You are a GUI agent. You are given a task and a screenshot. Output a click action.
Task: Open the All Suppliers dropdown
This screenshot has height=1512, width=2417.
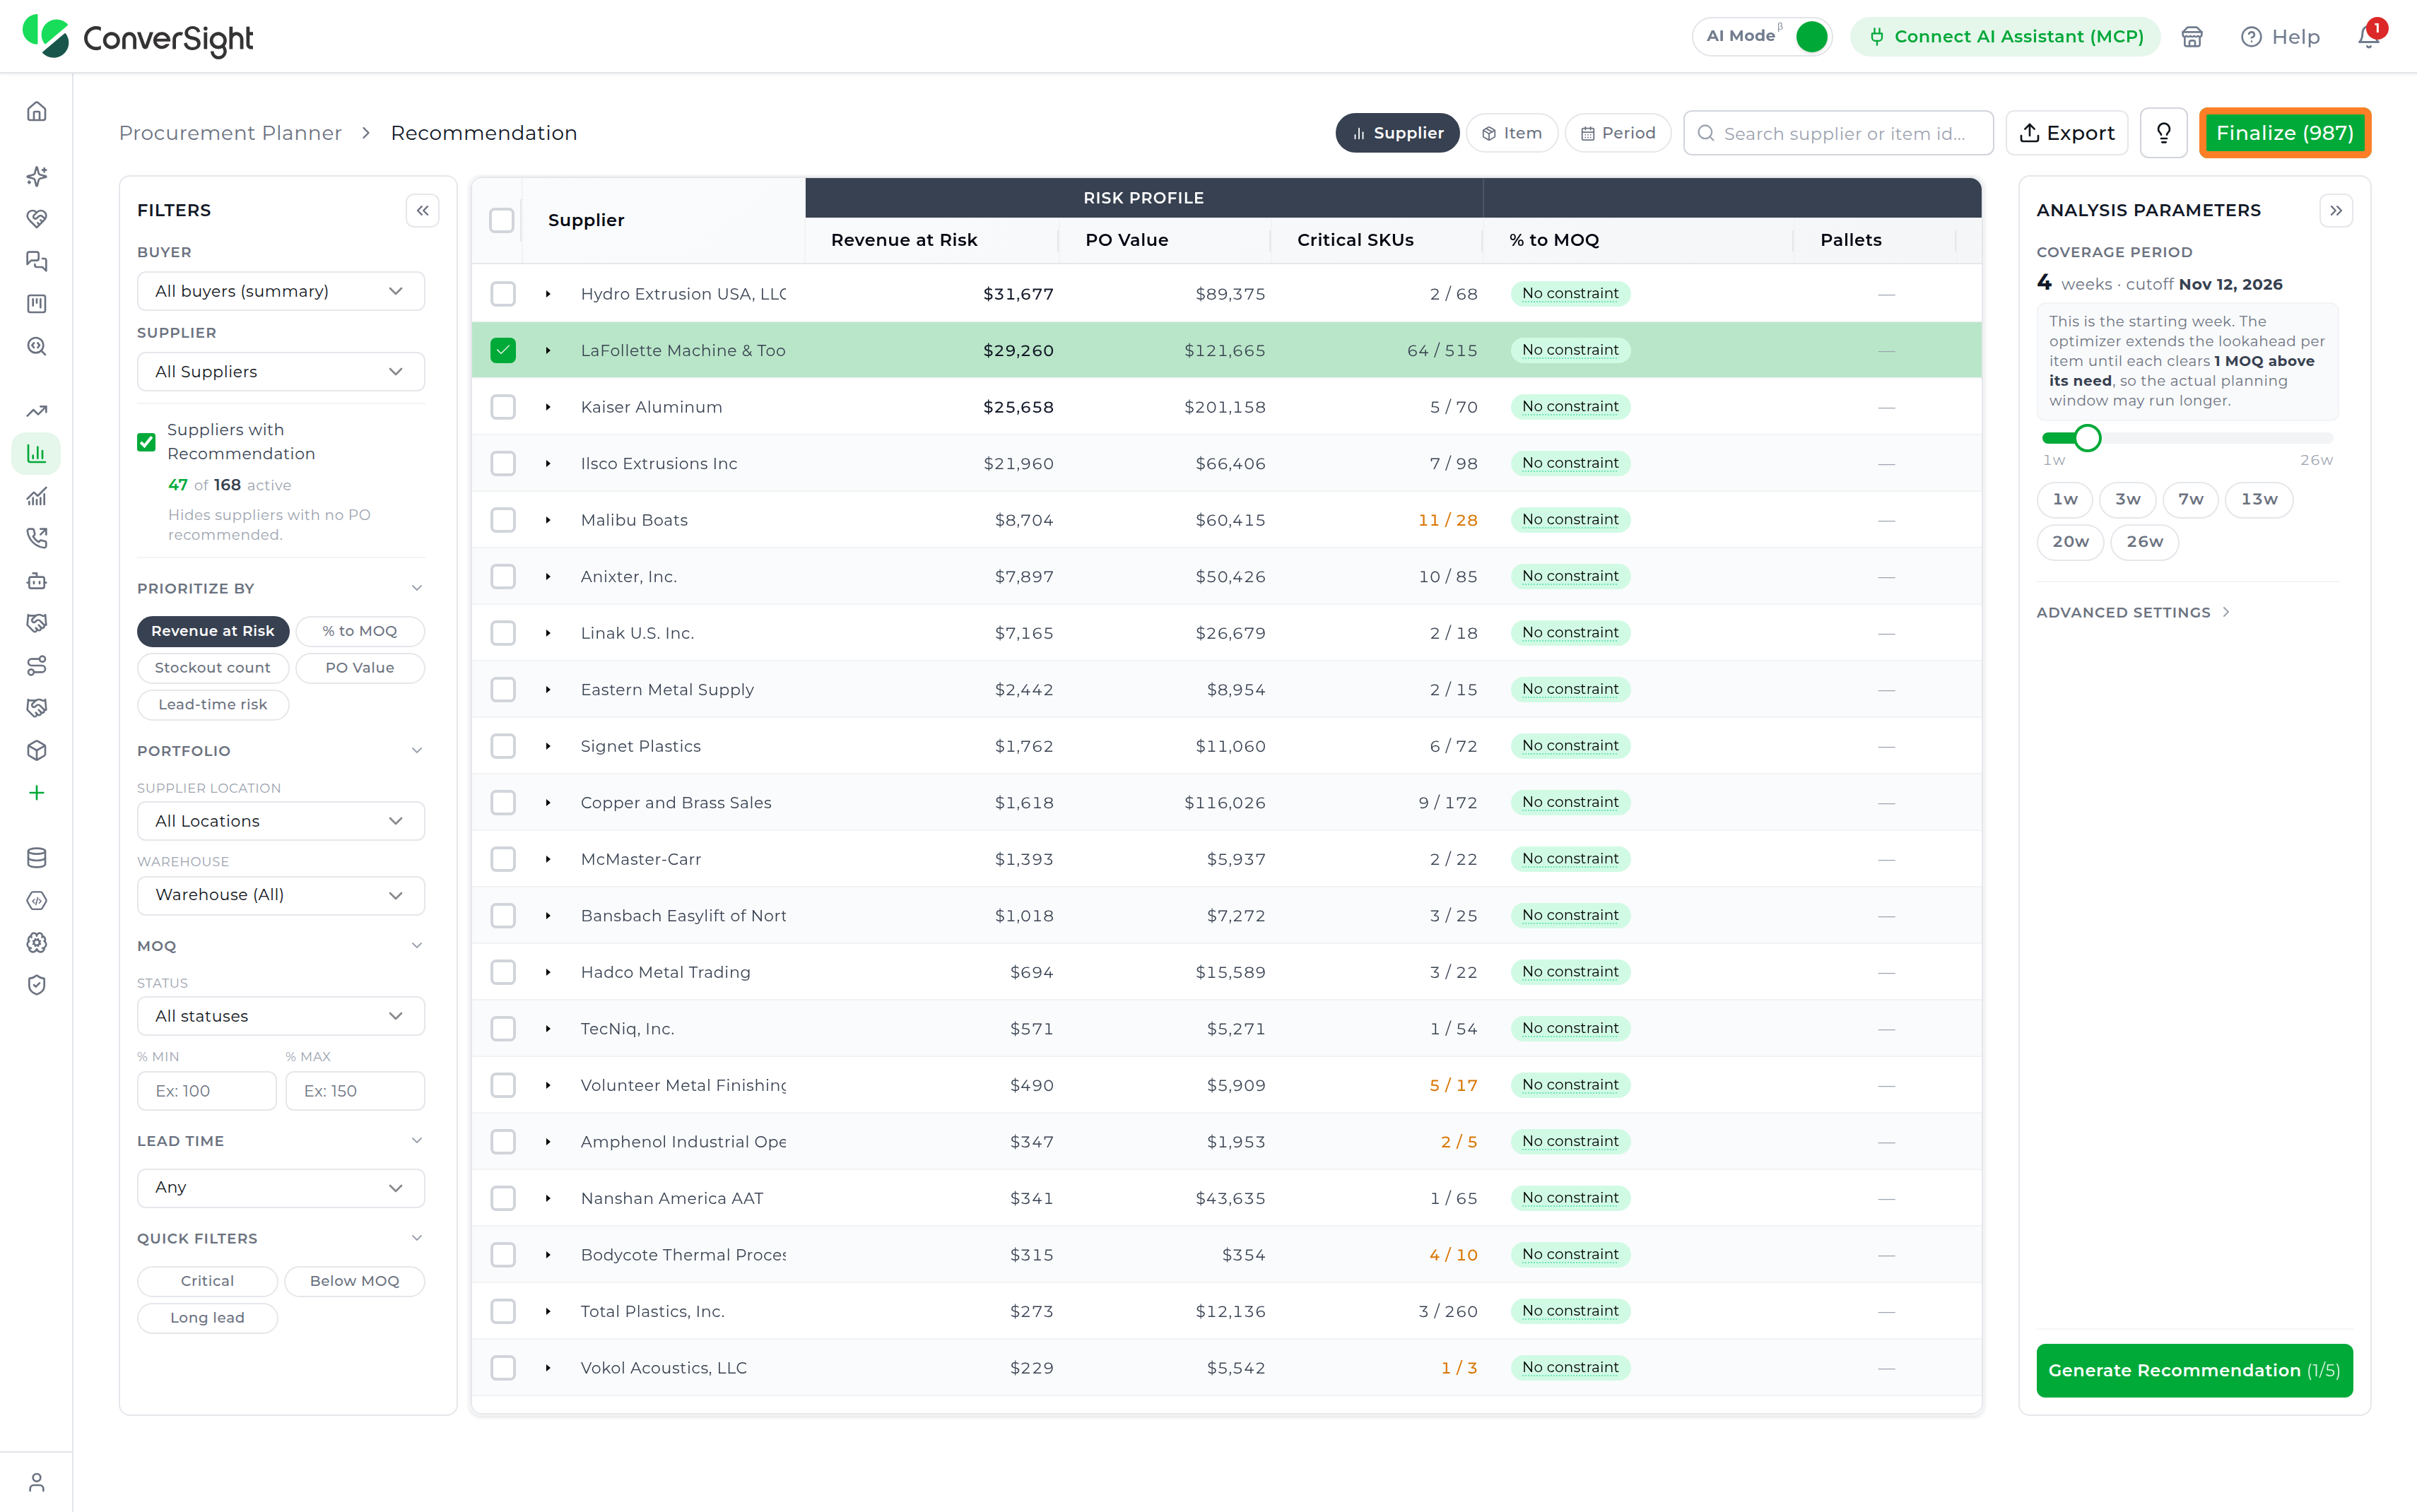pyautogui.click(x=281, y=371)
